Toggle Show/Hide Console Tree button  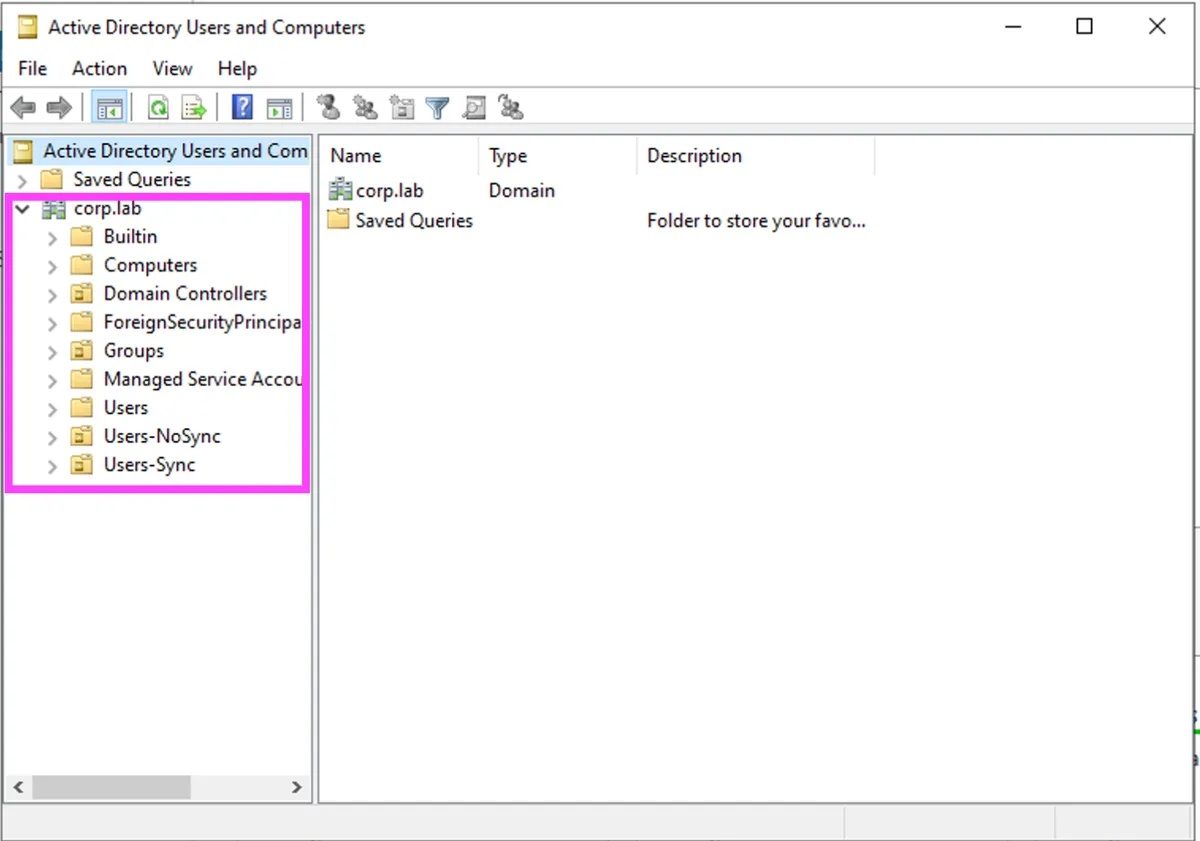110,108
